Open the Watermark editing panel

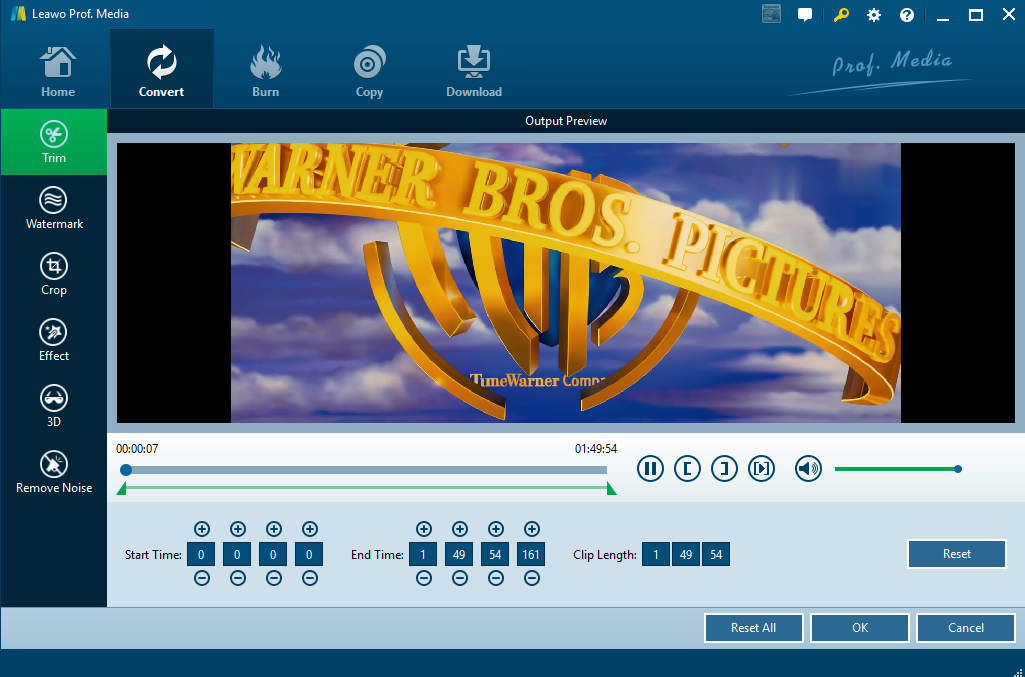[x=54, y=207]
